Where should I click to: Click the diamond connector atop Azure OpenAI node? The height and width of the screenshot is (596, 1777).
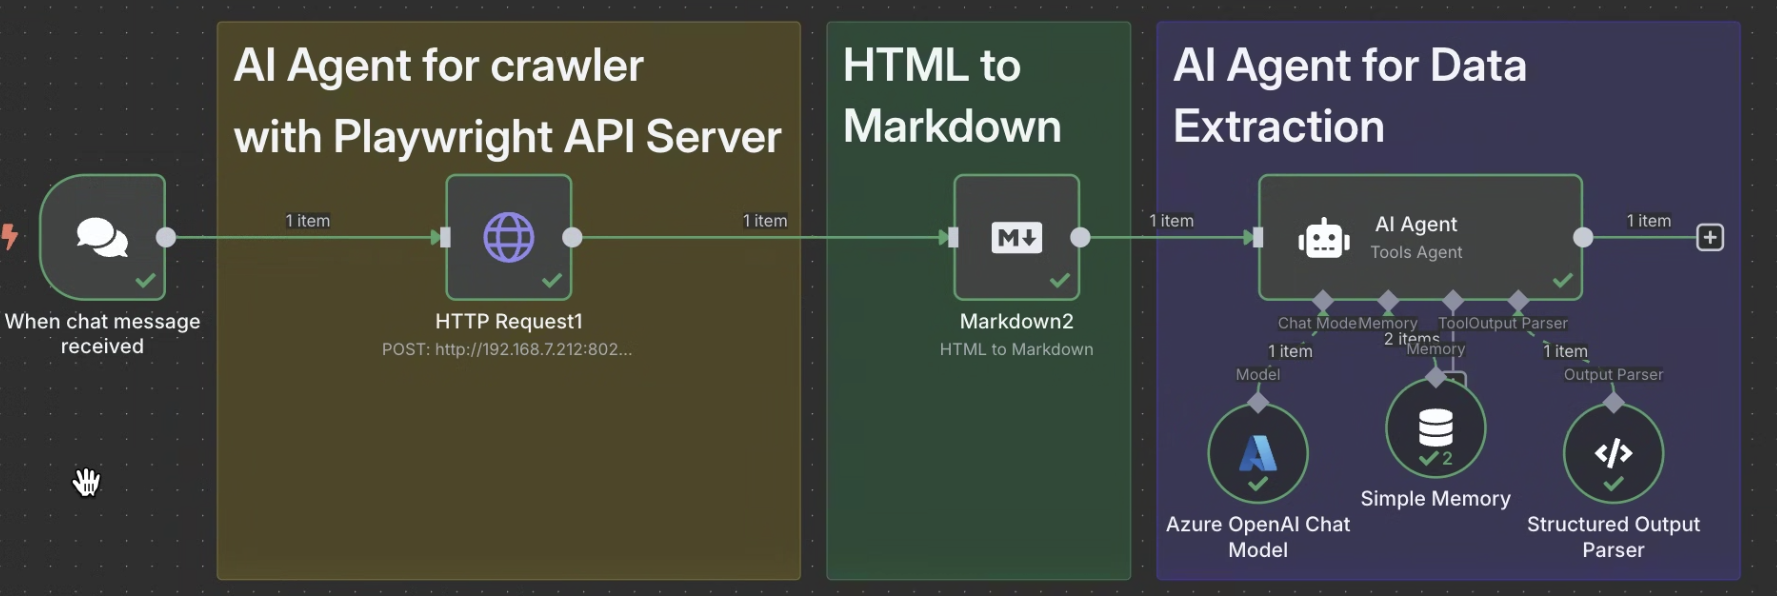tap(1258, 402)
